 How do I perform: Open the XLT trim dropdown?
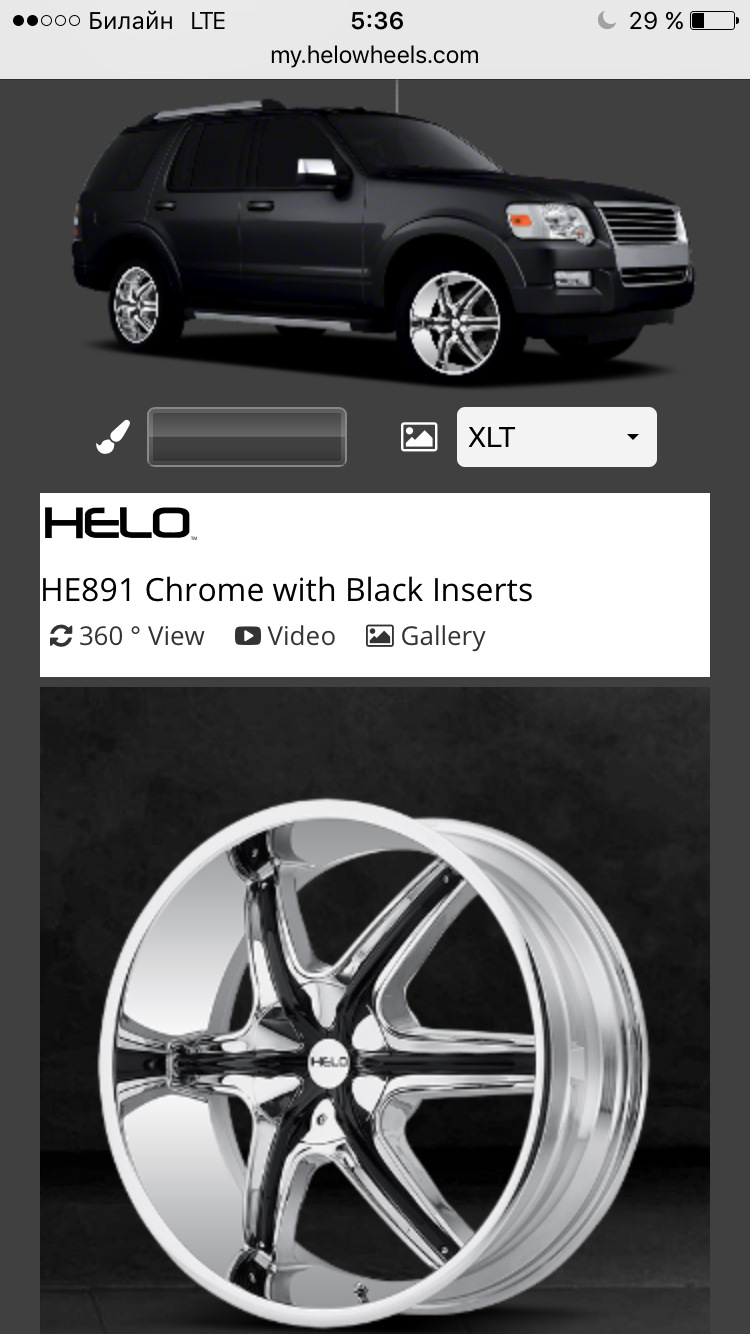(x=557, y=437)
